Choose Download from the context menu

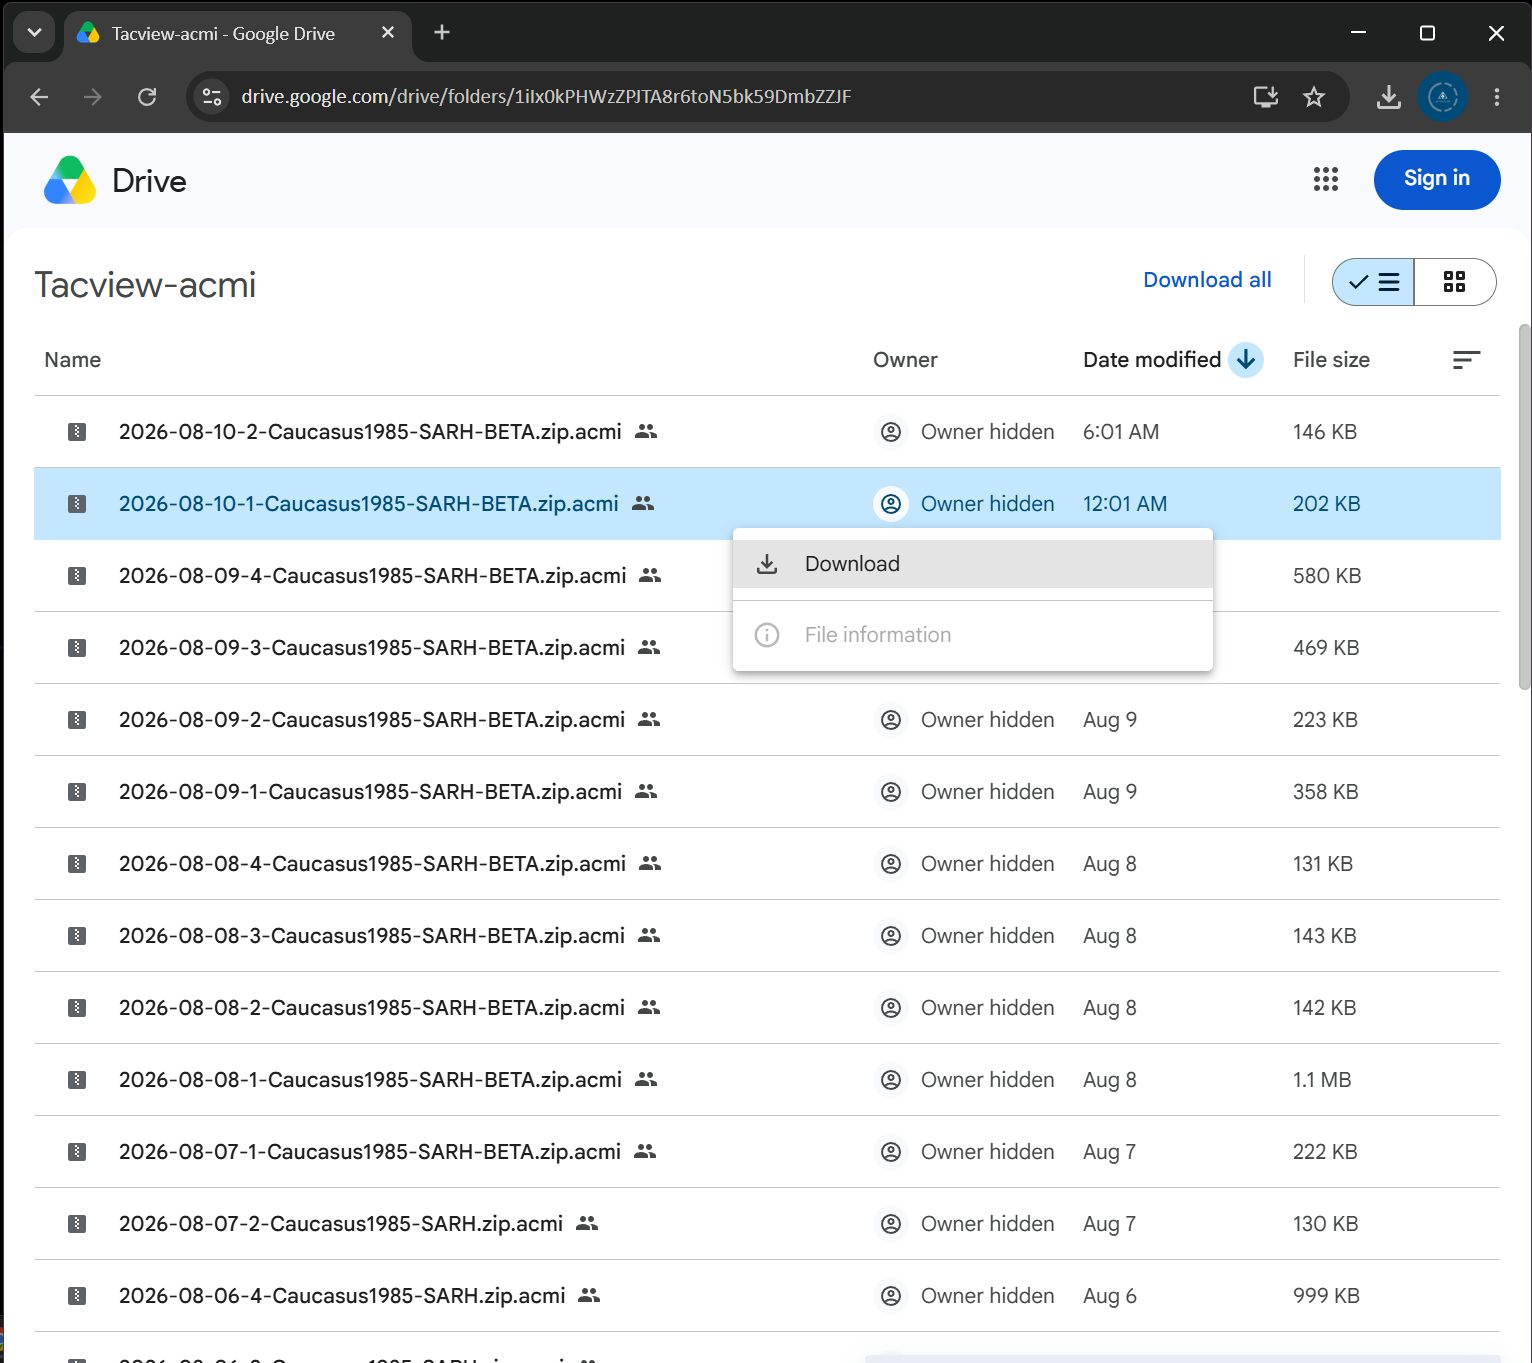point(973,564)
